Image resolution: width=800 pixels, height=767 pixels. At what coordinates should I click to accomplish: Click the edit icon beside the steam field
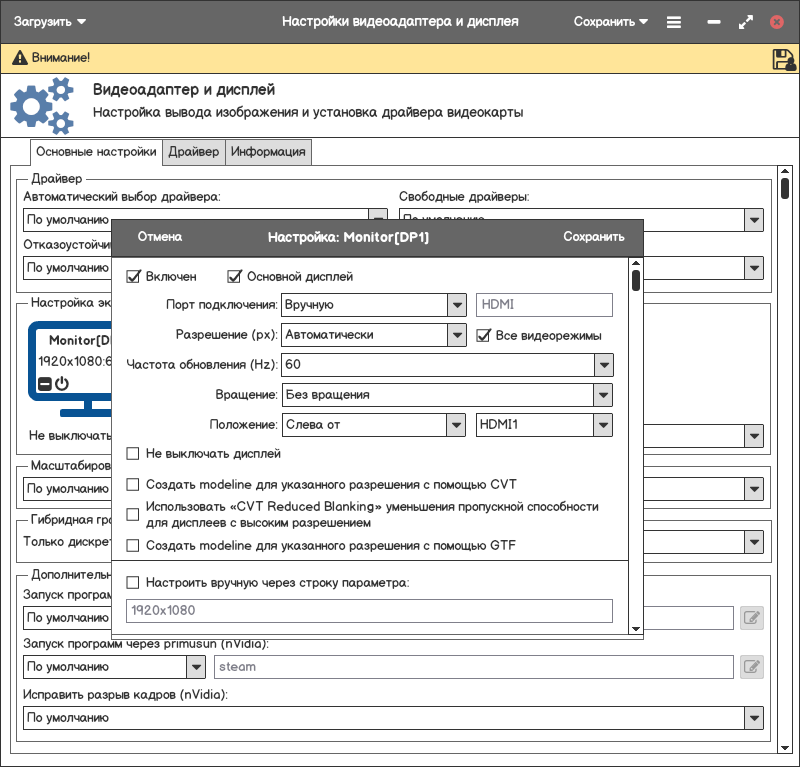752,666
